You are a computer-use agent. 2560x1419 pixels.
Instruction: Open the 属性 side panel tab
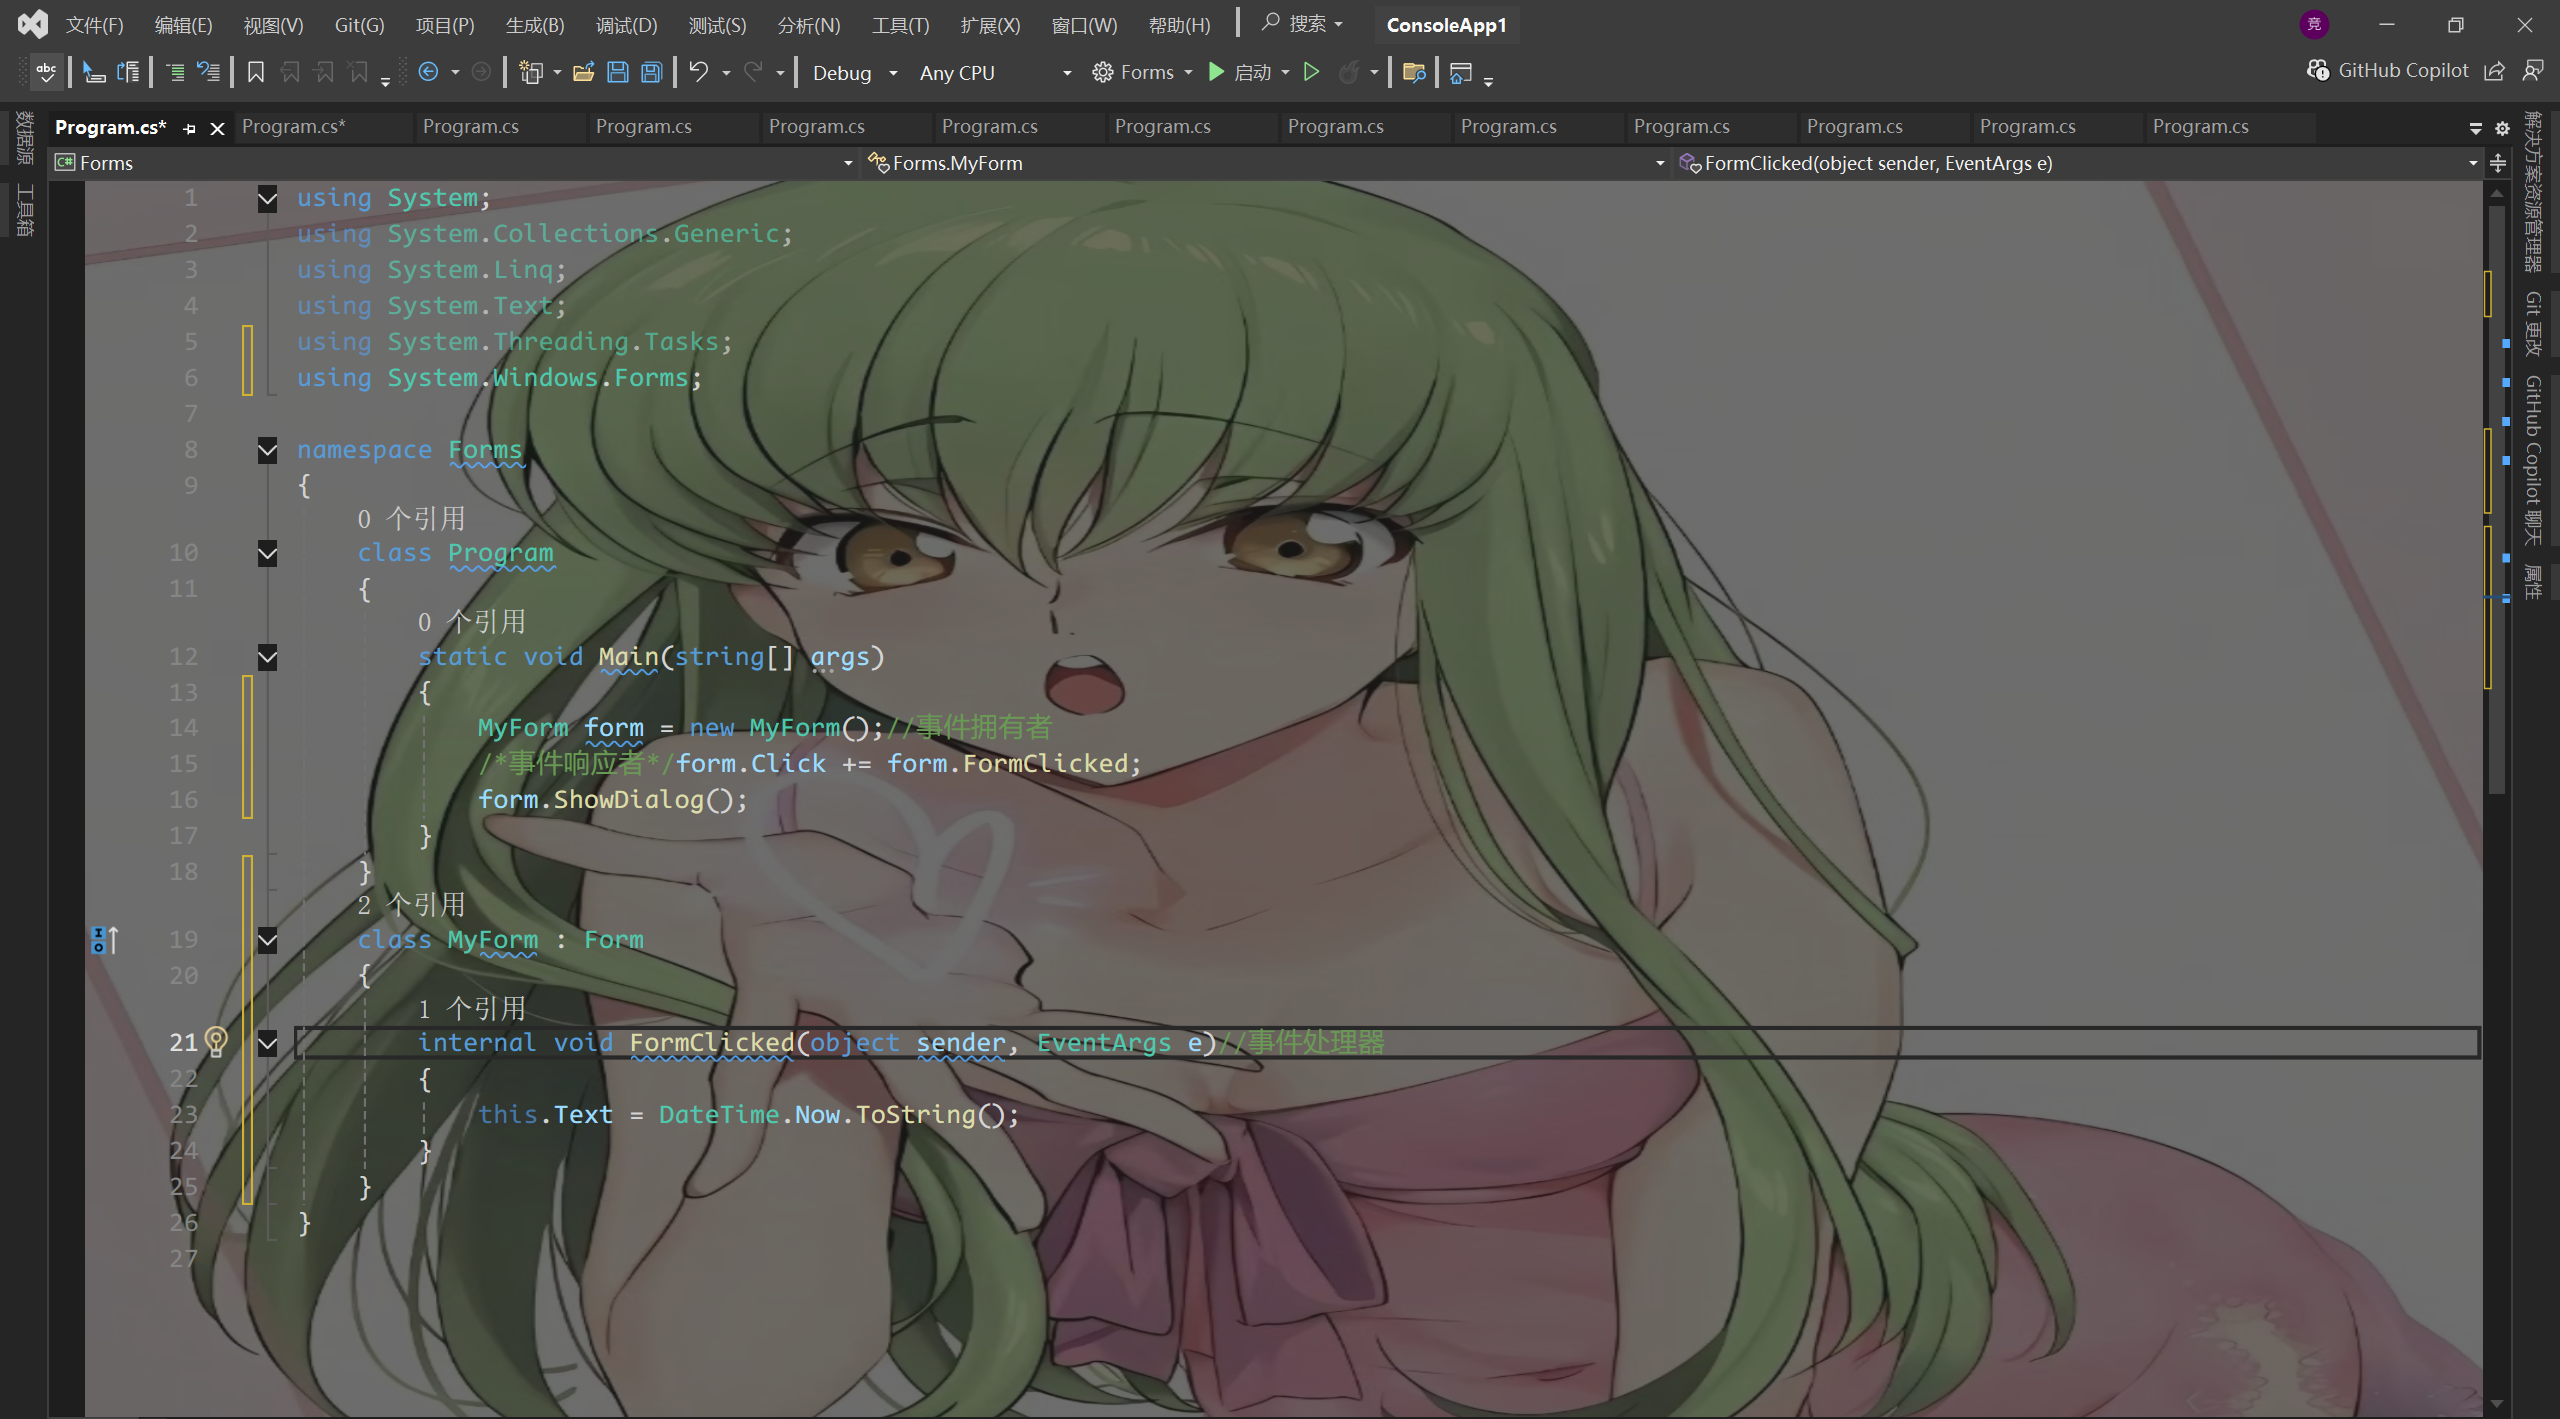[2533, 581]
